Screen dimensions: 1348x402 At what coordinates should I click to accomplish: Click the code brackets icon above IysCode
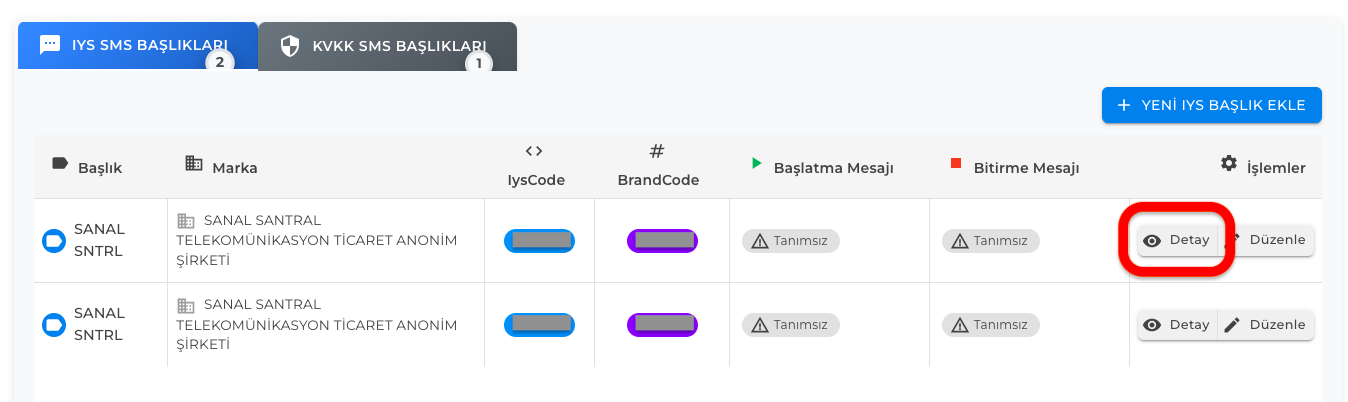click(534, 151)
